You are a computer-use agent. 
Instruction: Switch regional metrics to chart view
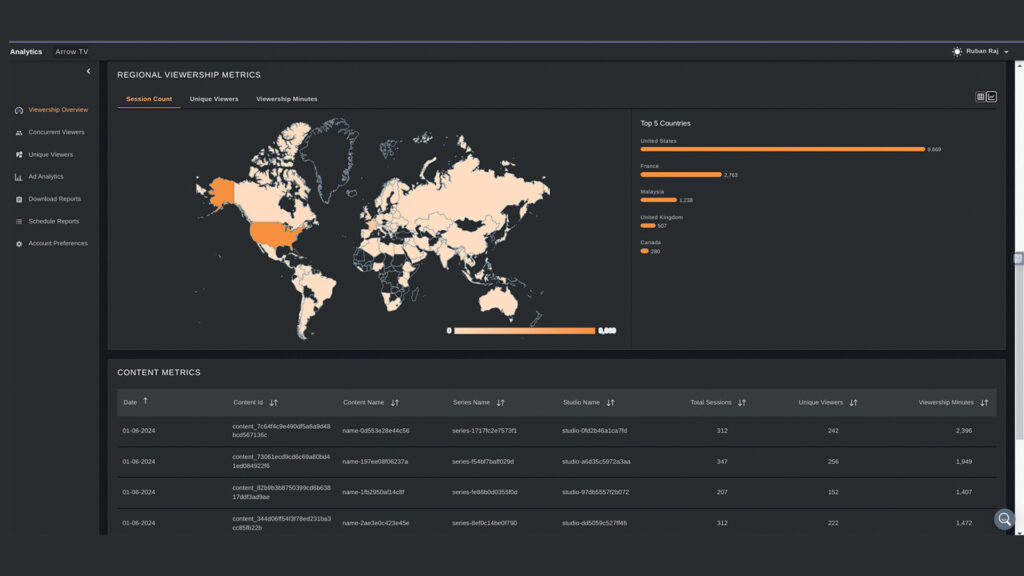pos(992,97)
